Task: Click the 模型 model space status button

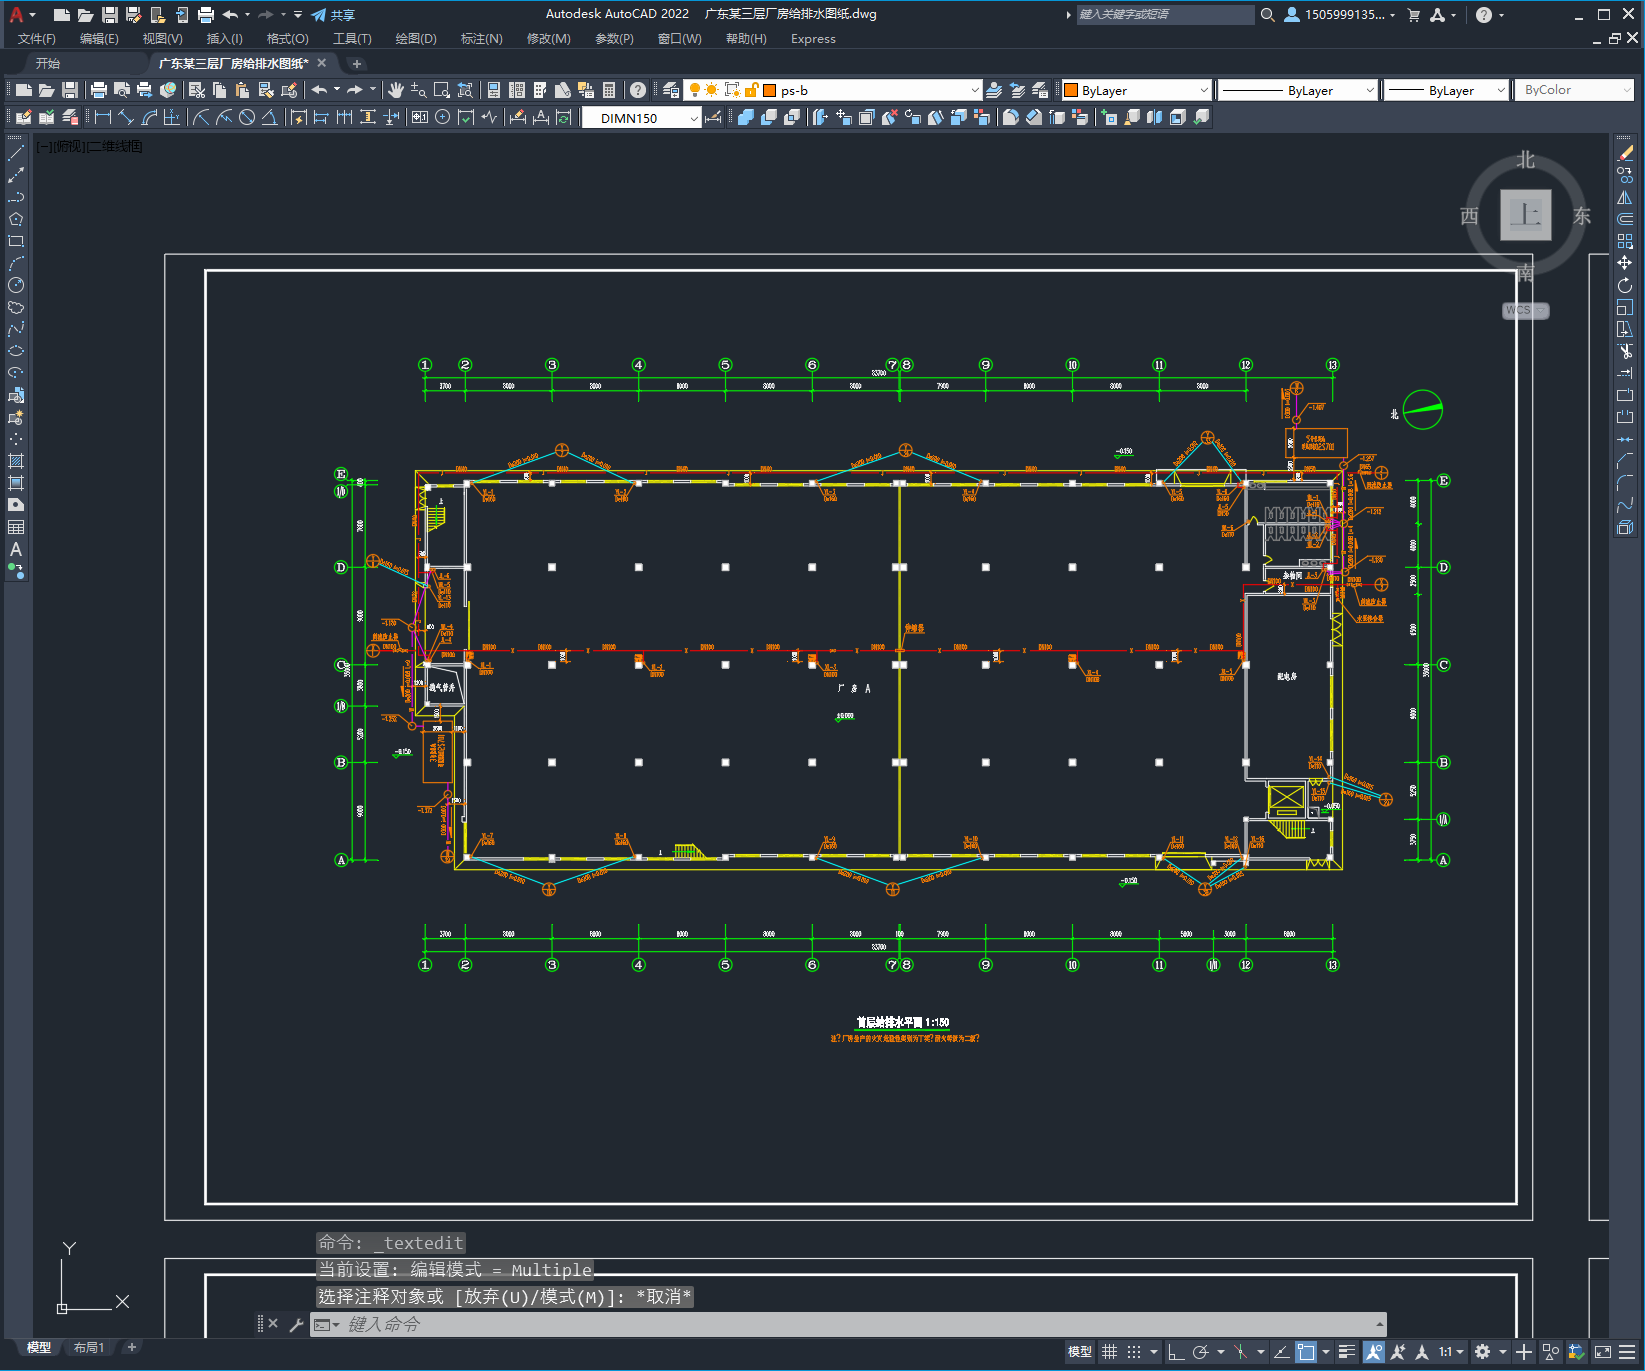Action: [1080, 1352]
